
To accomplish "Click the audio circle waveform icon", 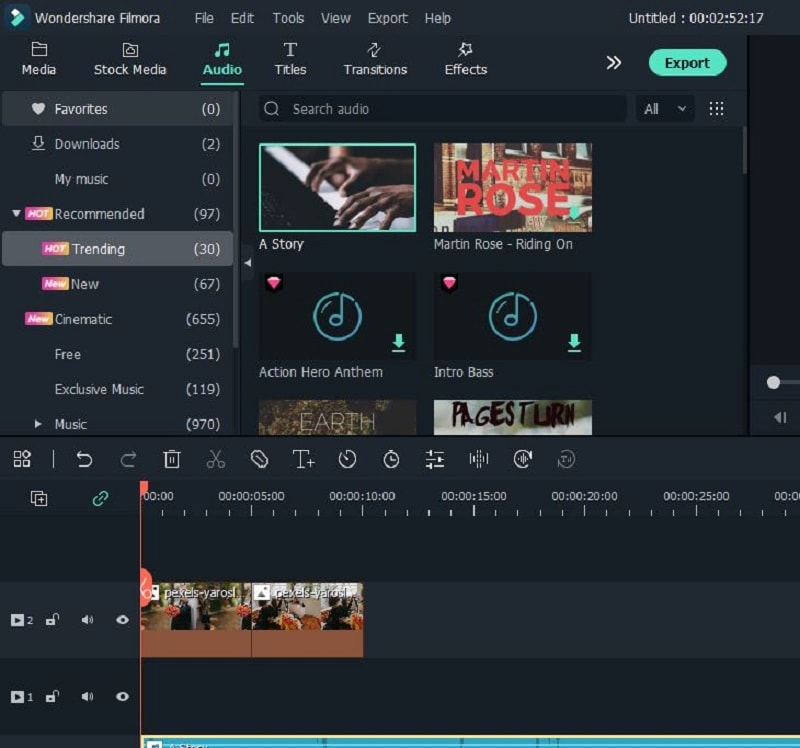I will (523, 459).
